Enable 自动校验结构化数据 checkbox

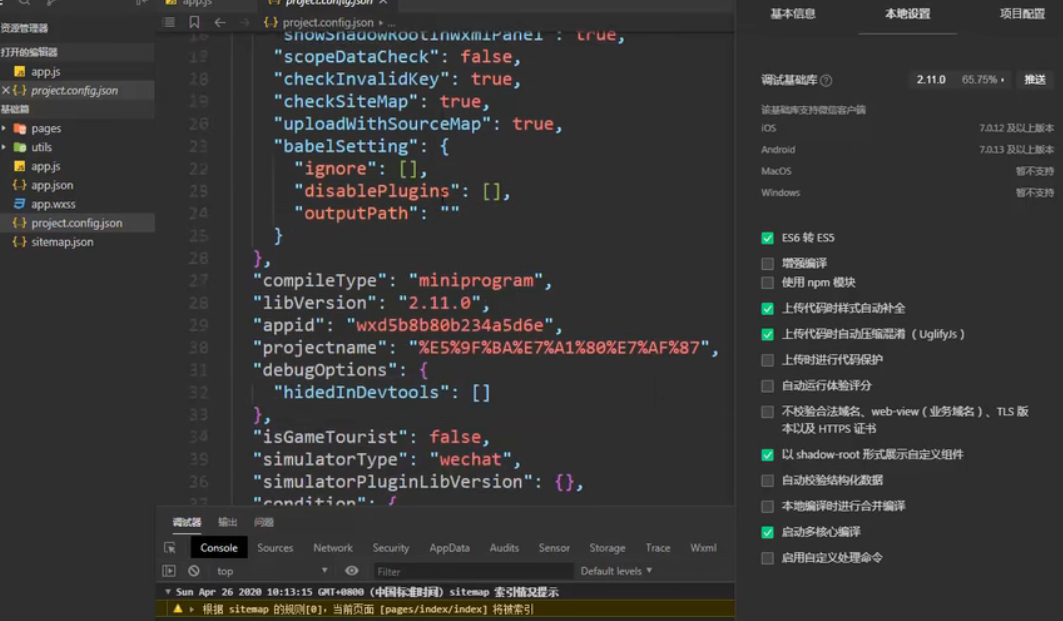point(767,481)
